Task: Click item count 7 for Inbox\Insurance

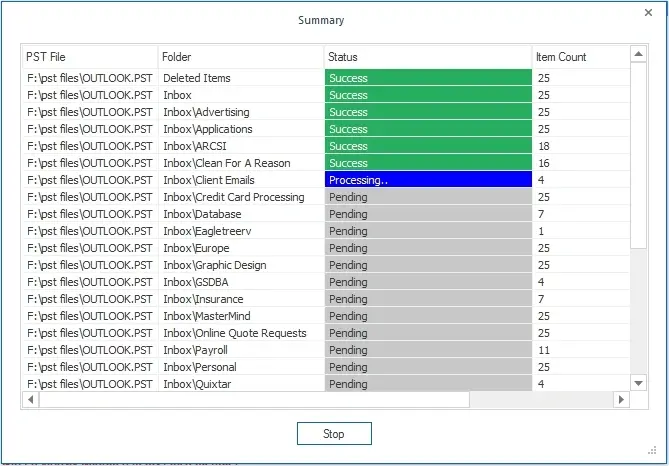Action: tap(581, 299)
